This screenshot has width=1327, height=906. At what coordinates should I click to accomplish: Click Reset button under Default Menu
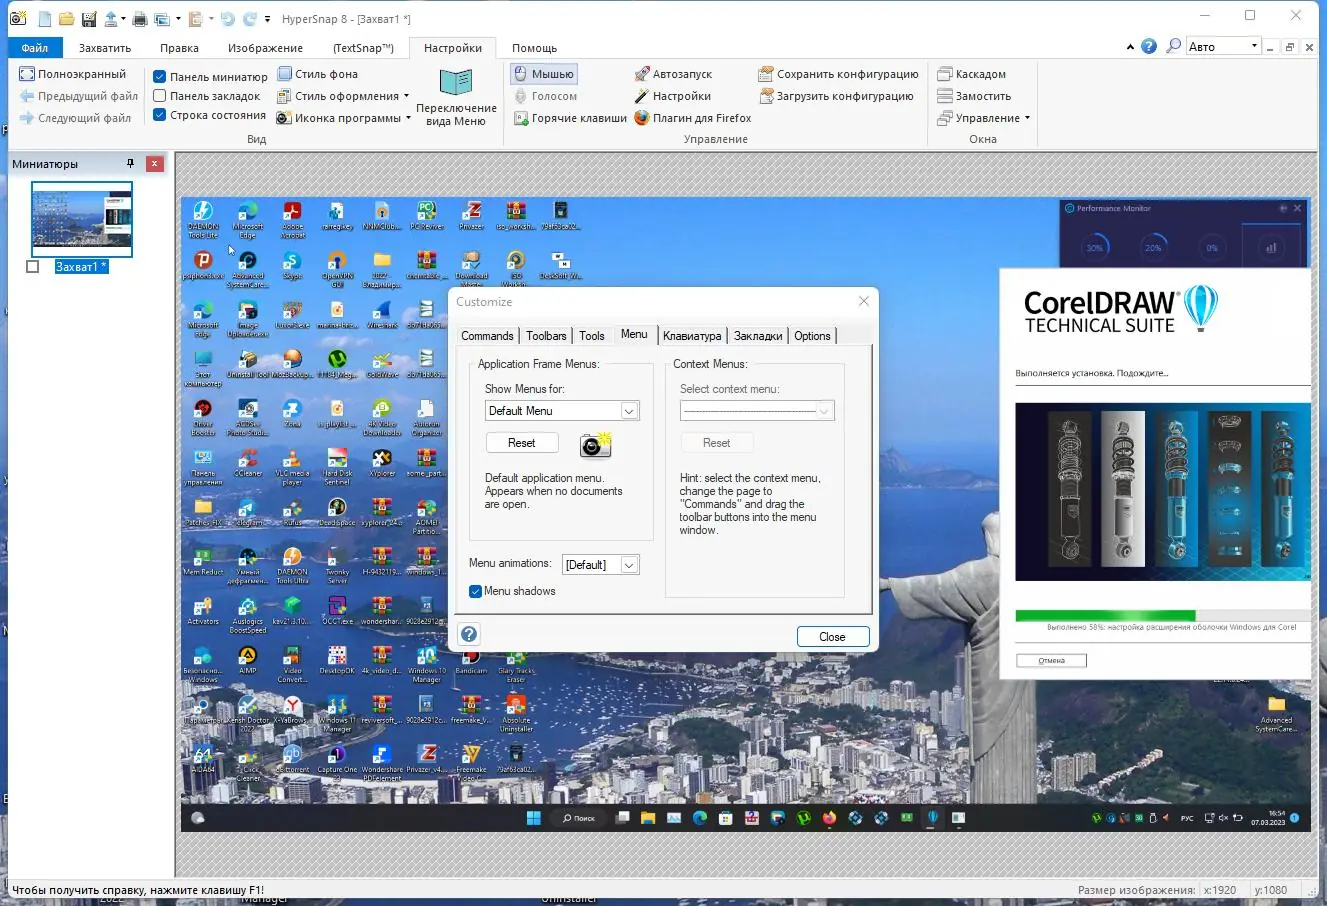coord(521,443)
